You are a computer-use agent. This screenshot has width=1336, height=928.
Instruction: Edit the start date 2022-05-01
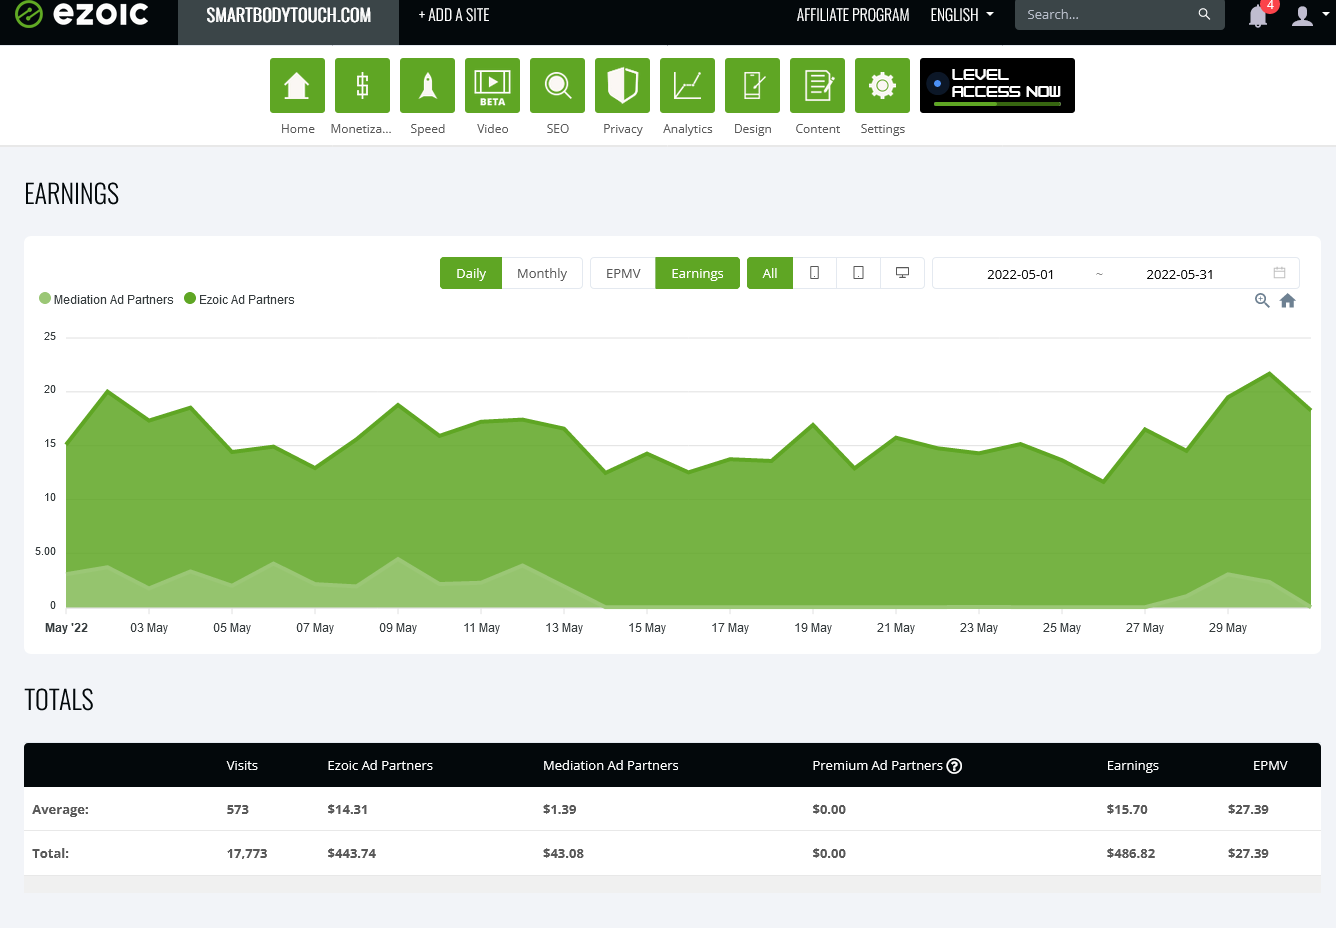1020,274
